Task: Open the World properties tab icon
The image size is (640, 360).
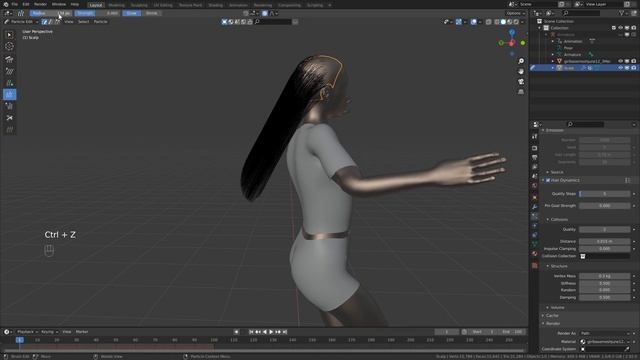Action: (x=535, y=186)
